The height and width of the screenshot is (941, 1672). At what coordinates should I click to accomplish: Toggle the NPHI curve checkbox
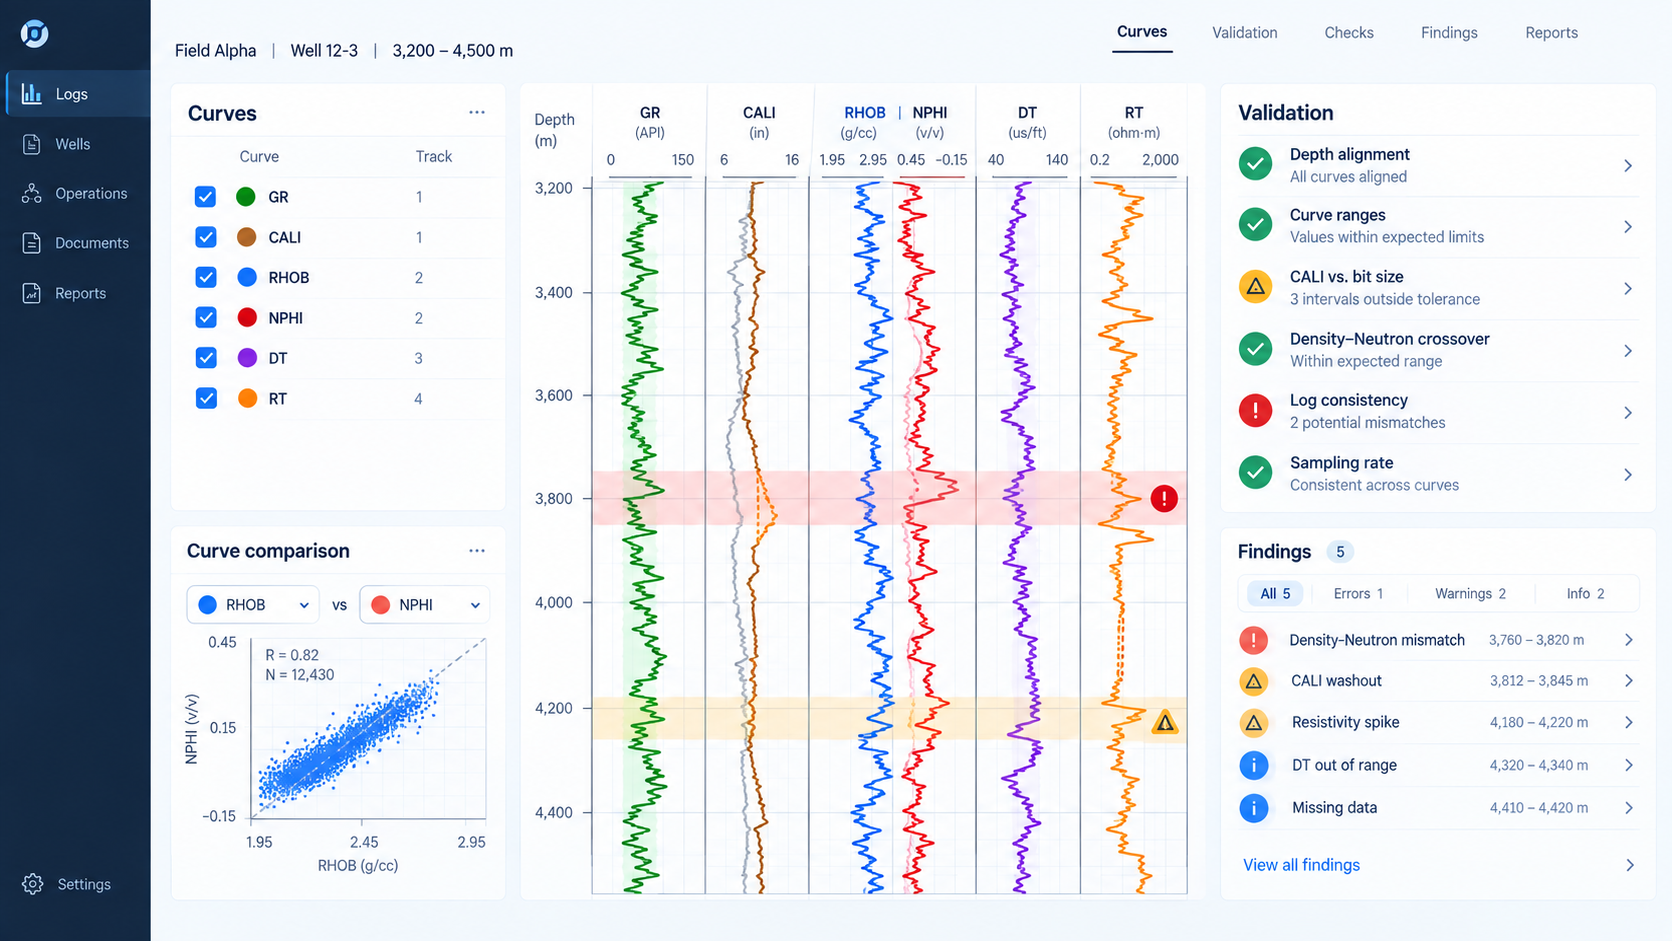[x=206, y=317]
